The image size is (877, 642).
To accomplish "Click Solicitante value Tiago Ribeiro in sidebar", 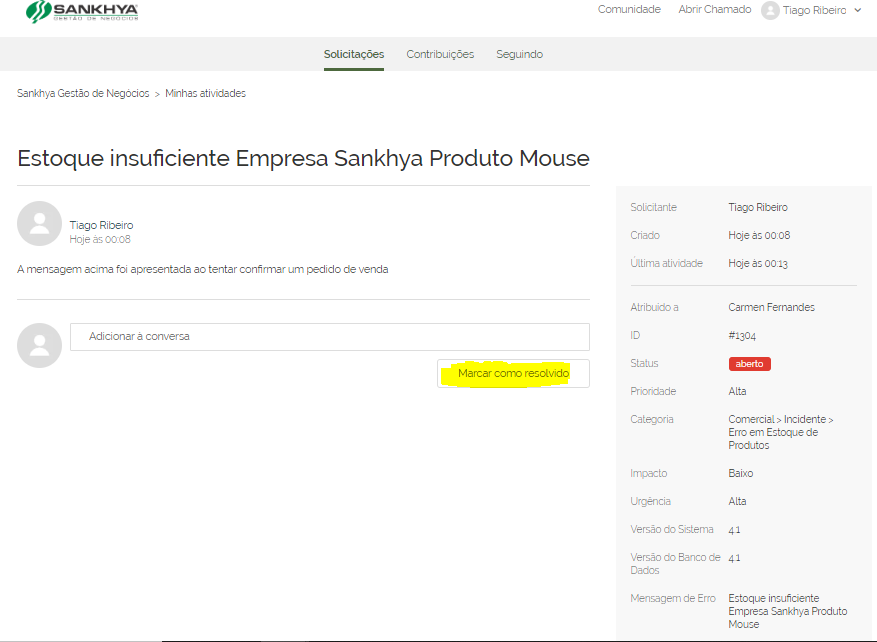I will [758, 207].
